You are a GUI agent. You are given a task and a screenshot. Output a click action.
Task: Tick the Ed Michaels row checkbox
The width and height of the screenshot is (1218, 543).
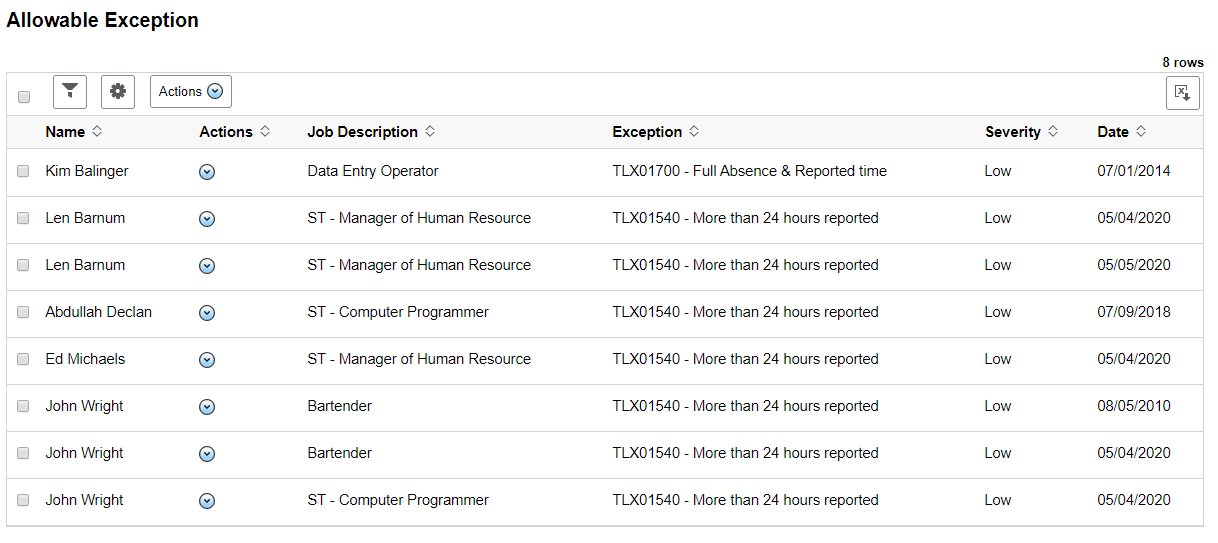pyautogui.click(x=24, y=359)
